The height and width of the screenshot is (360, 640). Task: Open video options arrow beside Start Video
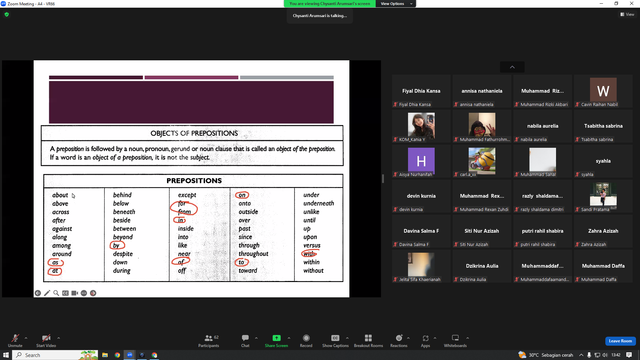tap(59, 338)
